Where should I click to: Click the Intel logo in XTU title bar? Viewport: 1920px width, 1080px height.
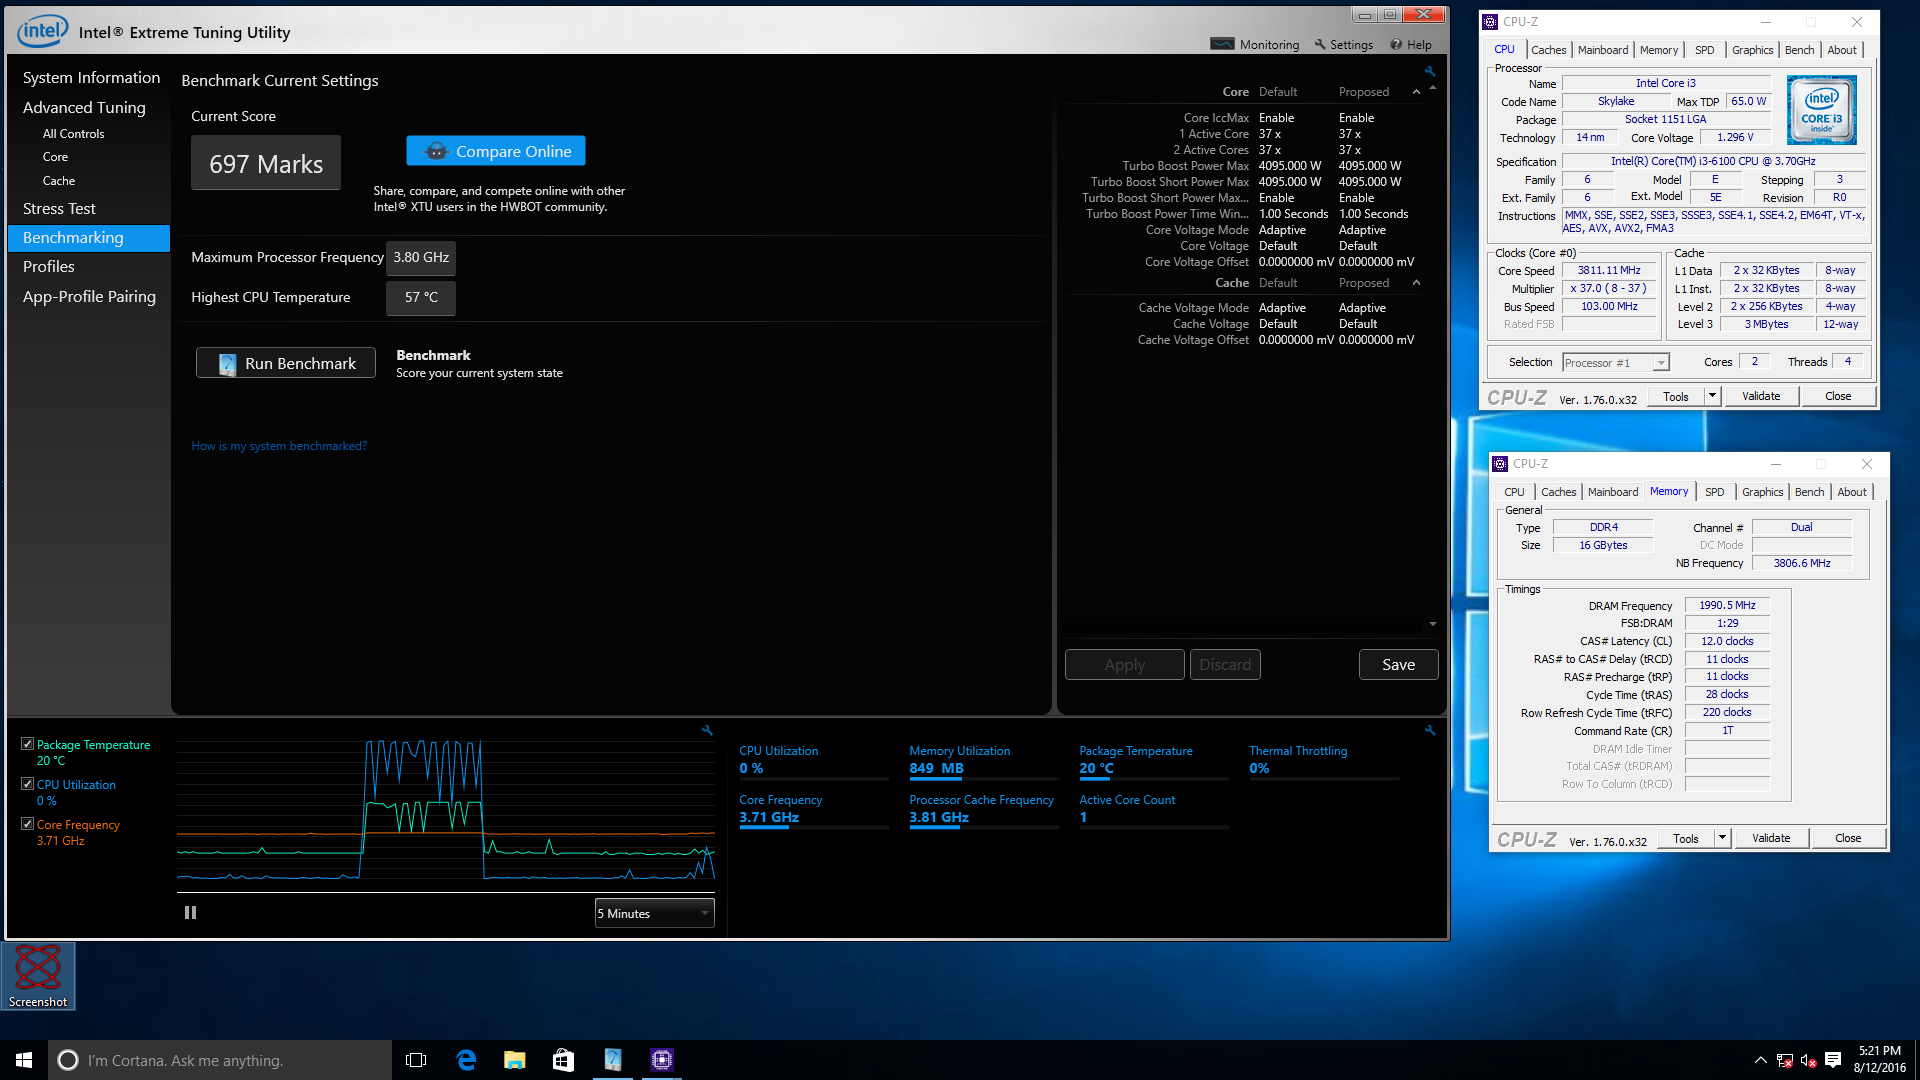[x=43, y=31]
